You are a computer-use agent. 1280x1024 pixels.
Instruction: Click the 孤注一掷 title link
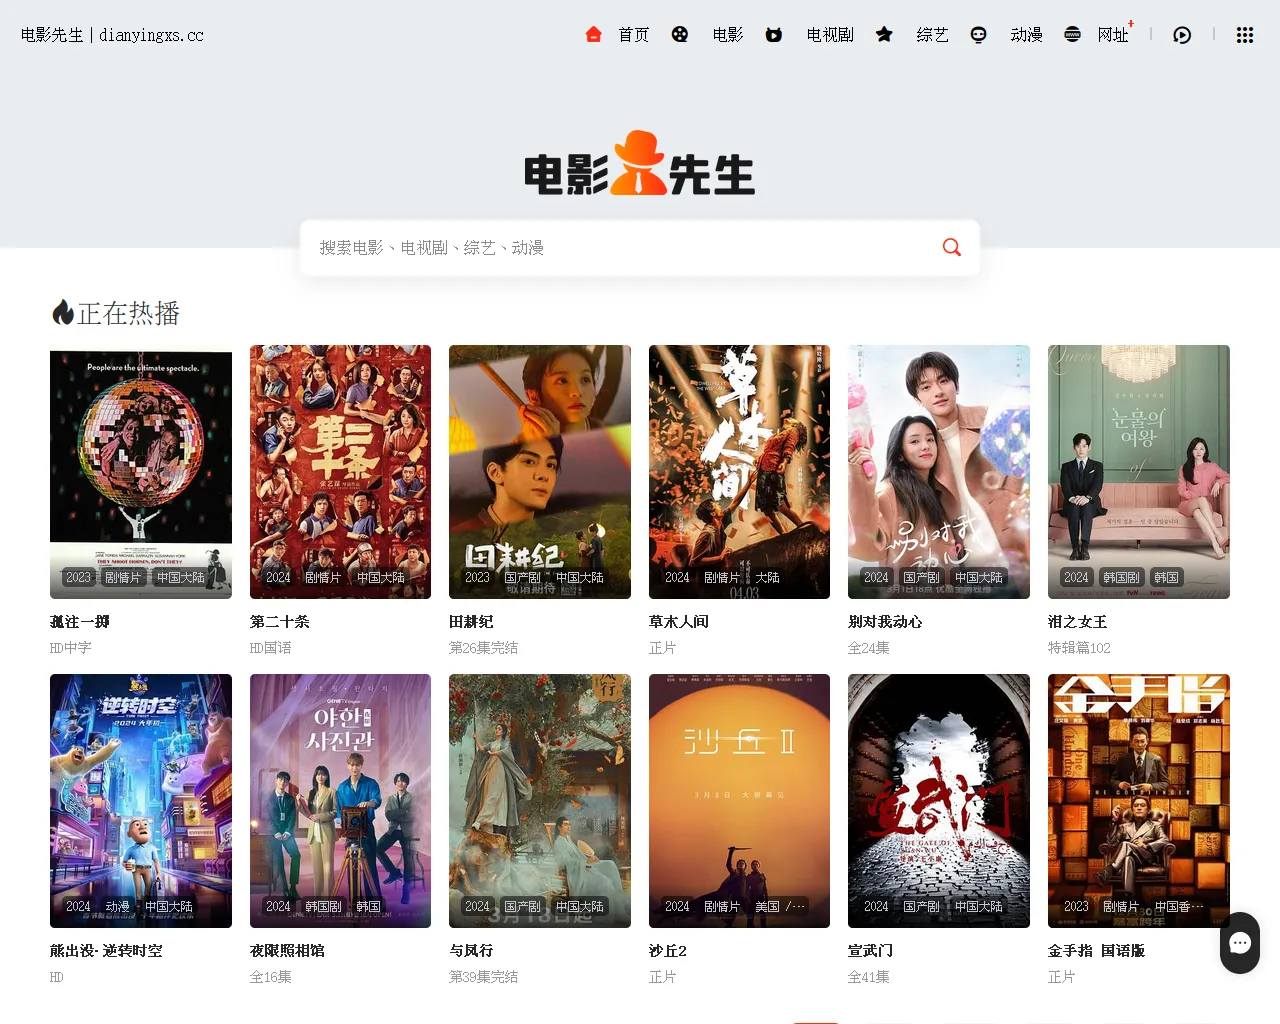pyautogui.click(x=80, y=621)
